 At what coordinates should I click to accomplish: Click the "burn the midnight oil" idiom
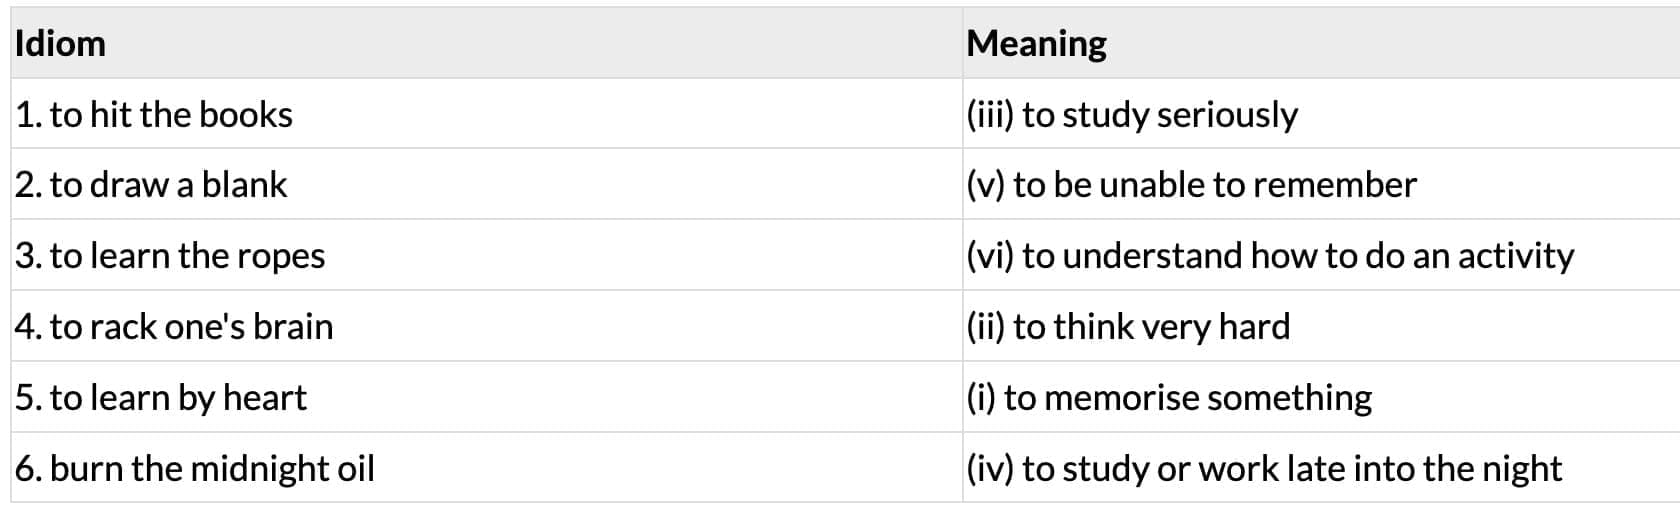point(212,469)
